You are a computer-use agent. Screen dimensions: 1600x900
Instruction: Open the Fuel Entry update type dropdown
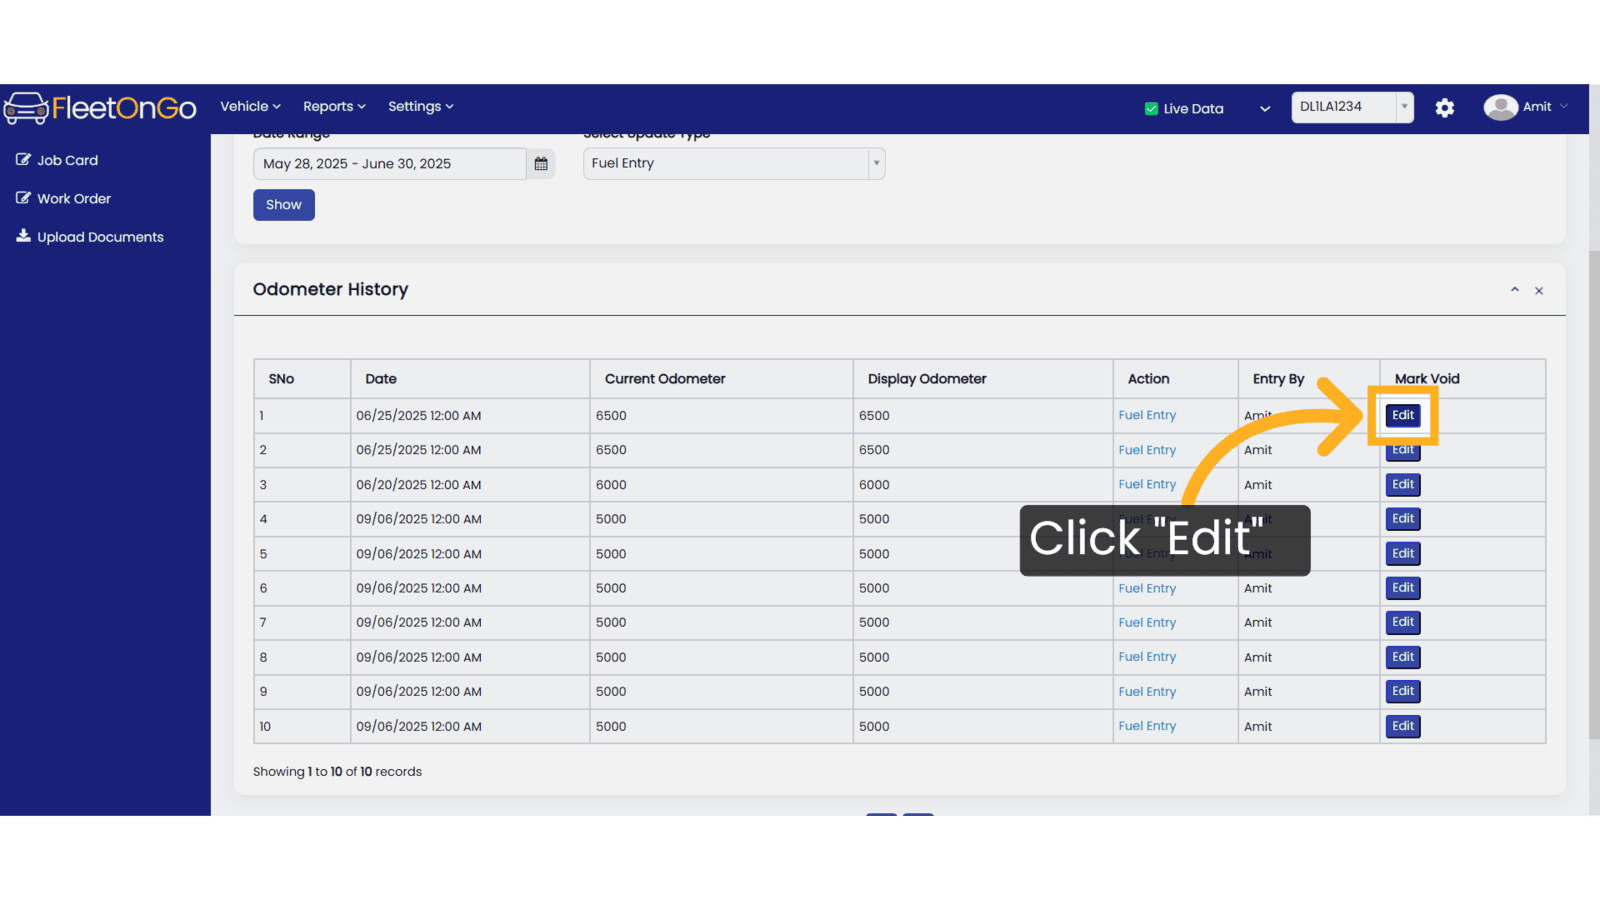734,164
